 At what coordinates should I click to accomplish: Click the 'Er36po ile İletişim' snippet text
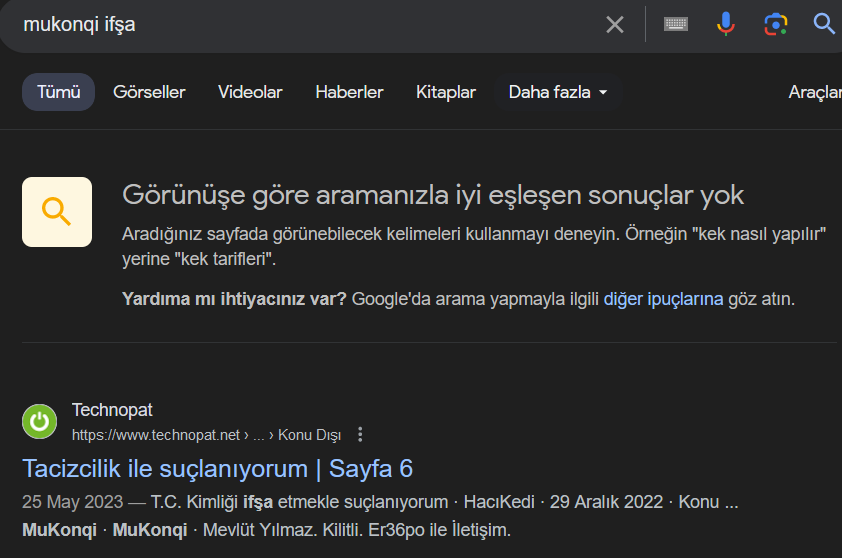pos(439,530)
